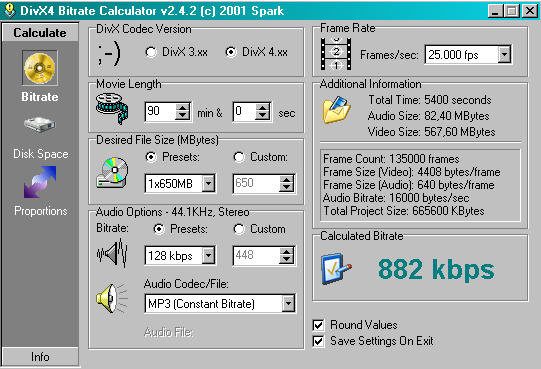Open the 128 kbps audio bitrate dropdown
This screenshot has width=541, height=369.
pyautogui.click(x=208, y=255)
